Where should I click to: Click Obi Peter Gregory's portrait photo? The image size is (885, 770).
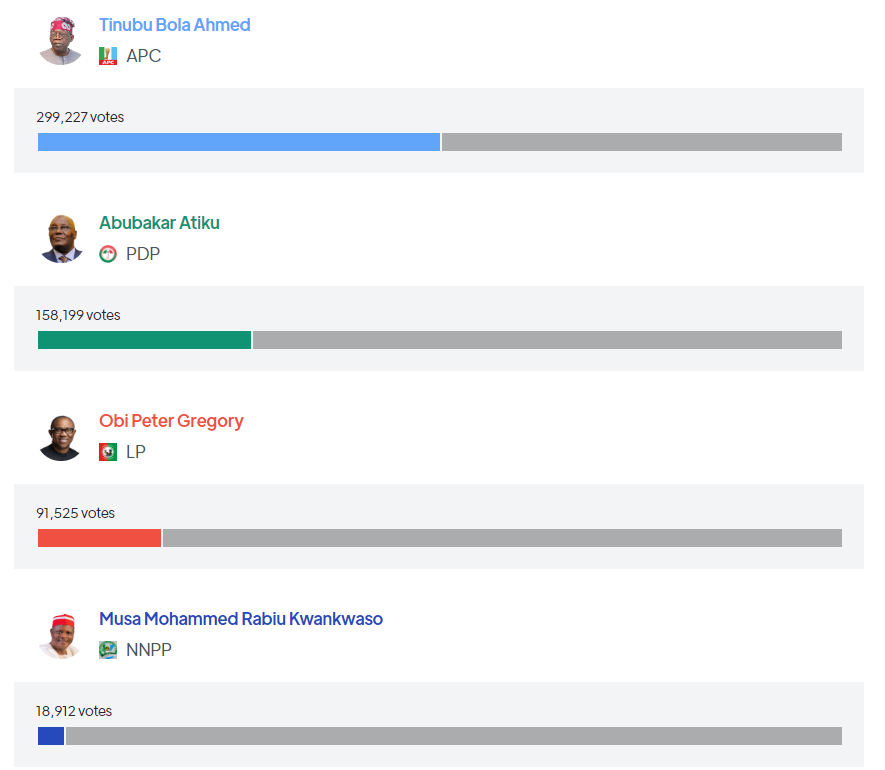pos(60,437)
